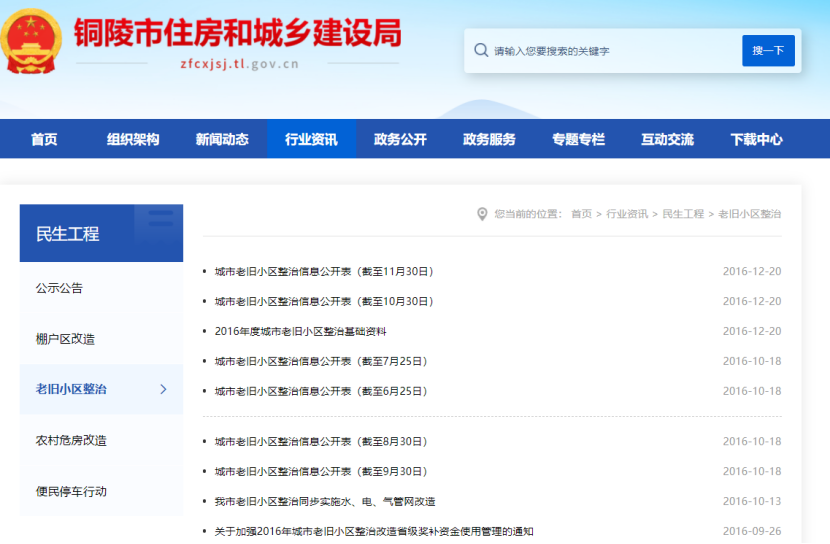Select the 新闻动态 menu item

(222, 139)
